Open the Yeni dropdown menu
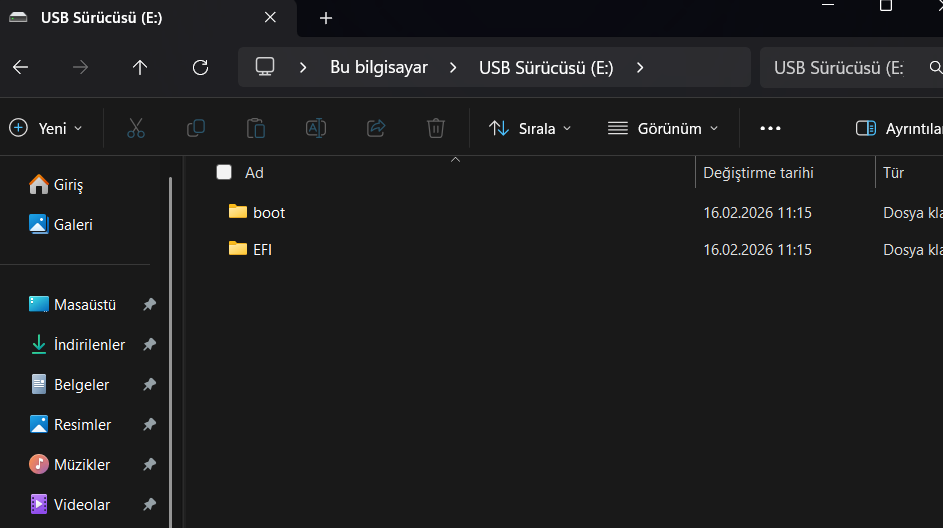Viewport: 943px width, 528px height. tap(46, 128)
